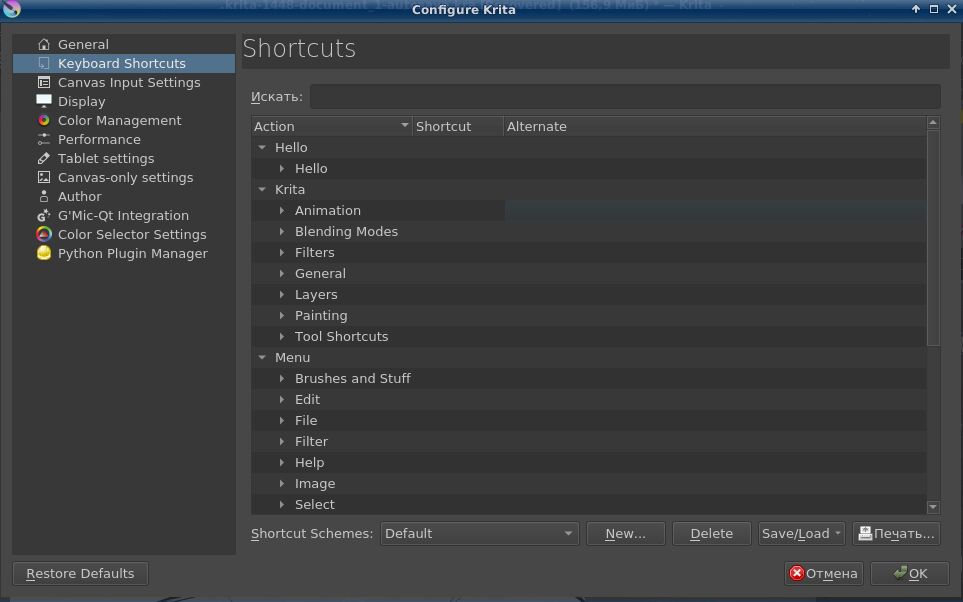Confirm settings with the OK button
The height and width of the screenshot is (602, 963).
(x=910, y=573)
